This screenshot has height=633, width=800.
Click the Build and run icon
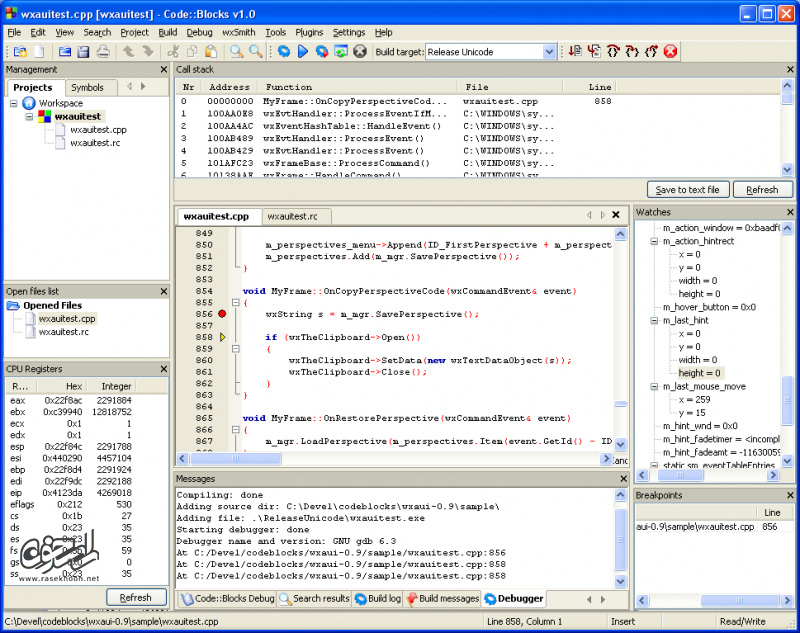point(322,52)
